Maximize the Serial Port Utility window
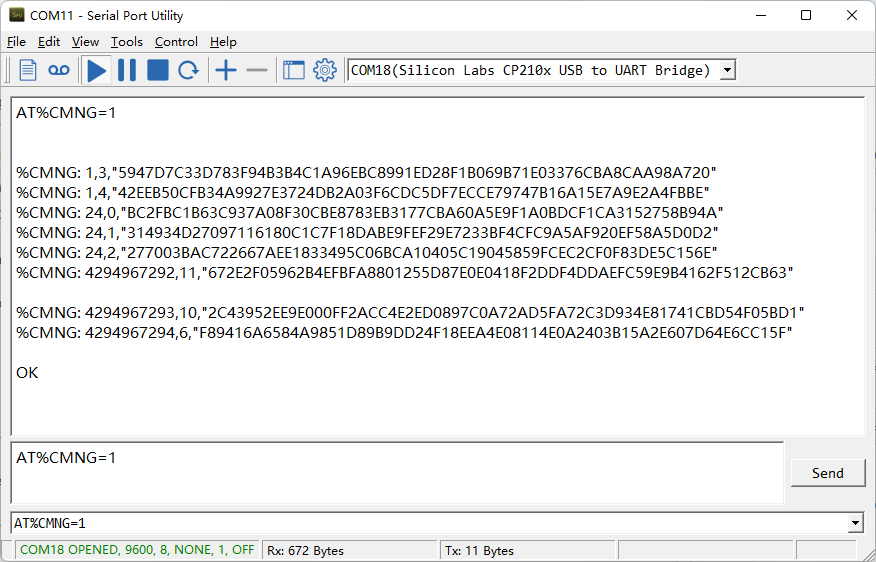This screenshot has height=562, width=876. click(806, 15)
